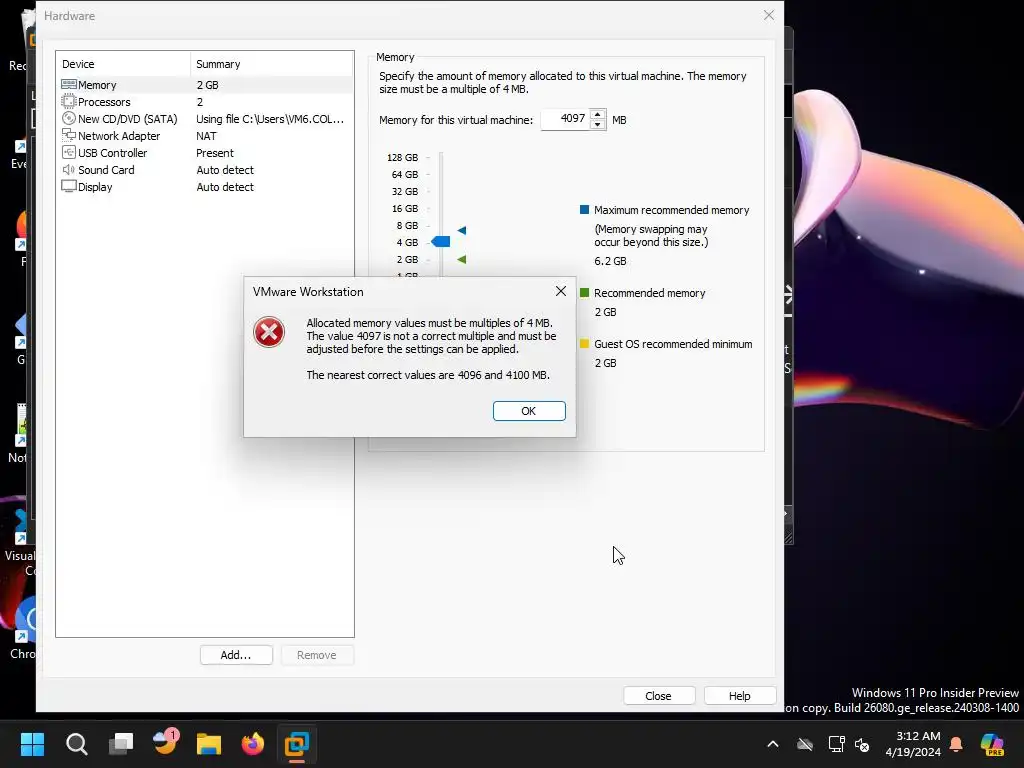The height and width of the screenshot is (768, 1024).
Task: Click the 128 GB slider label
Action: pyautogui.click(x=402, y=157)
